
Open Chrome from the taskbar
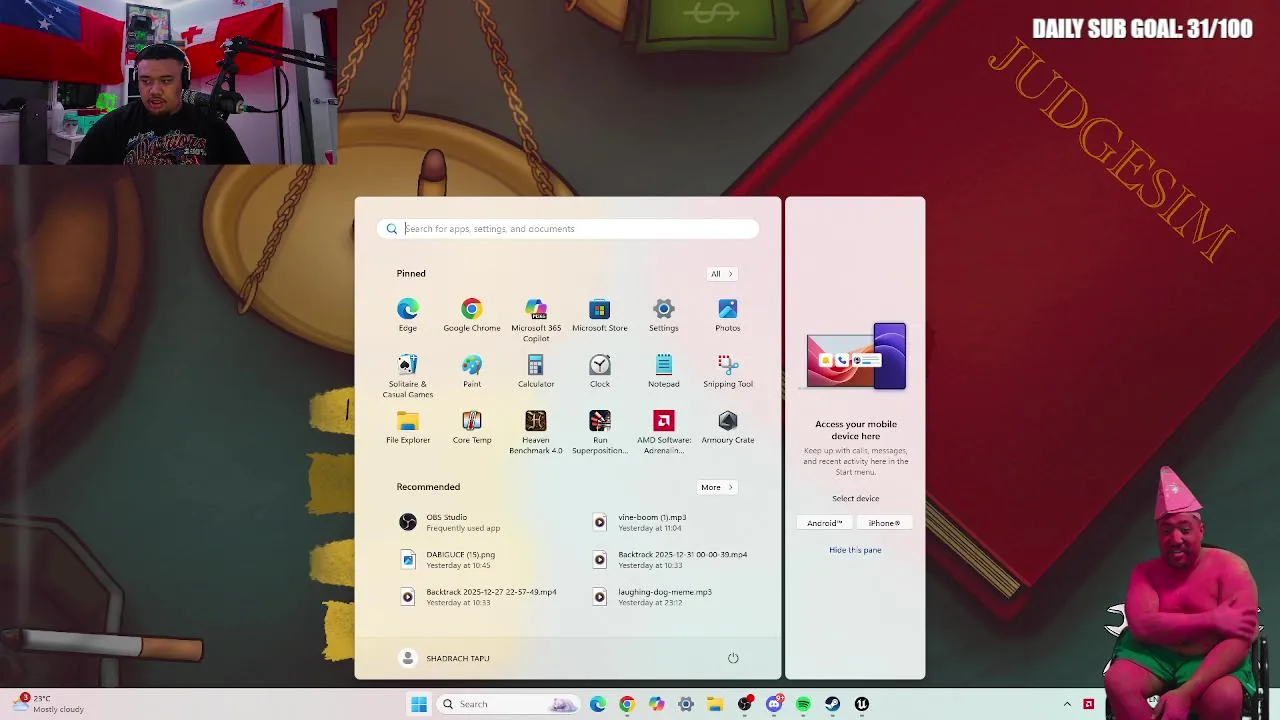tap(627, 704)
